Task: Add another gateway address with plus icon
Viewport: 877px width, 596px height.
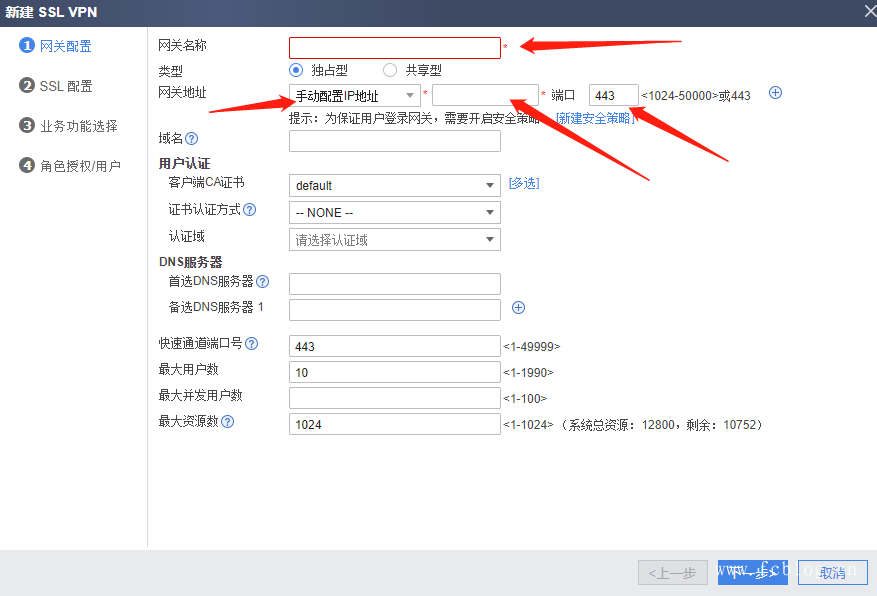Action: (x=775, y=93)
